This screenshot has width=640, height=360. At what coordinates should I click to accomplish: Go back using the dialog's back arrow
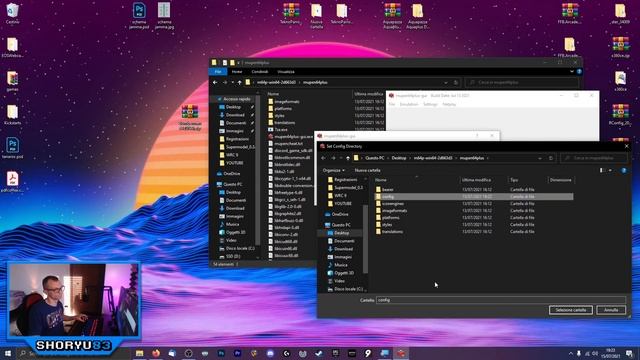323,158
